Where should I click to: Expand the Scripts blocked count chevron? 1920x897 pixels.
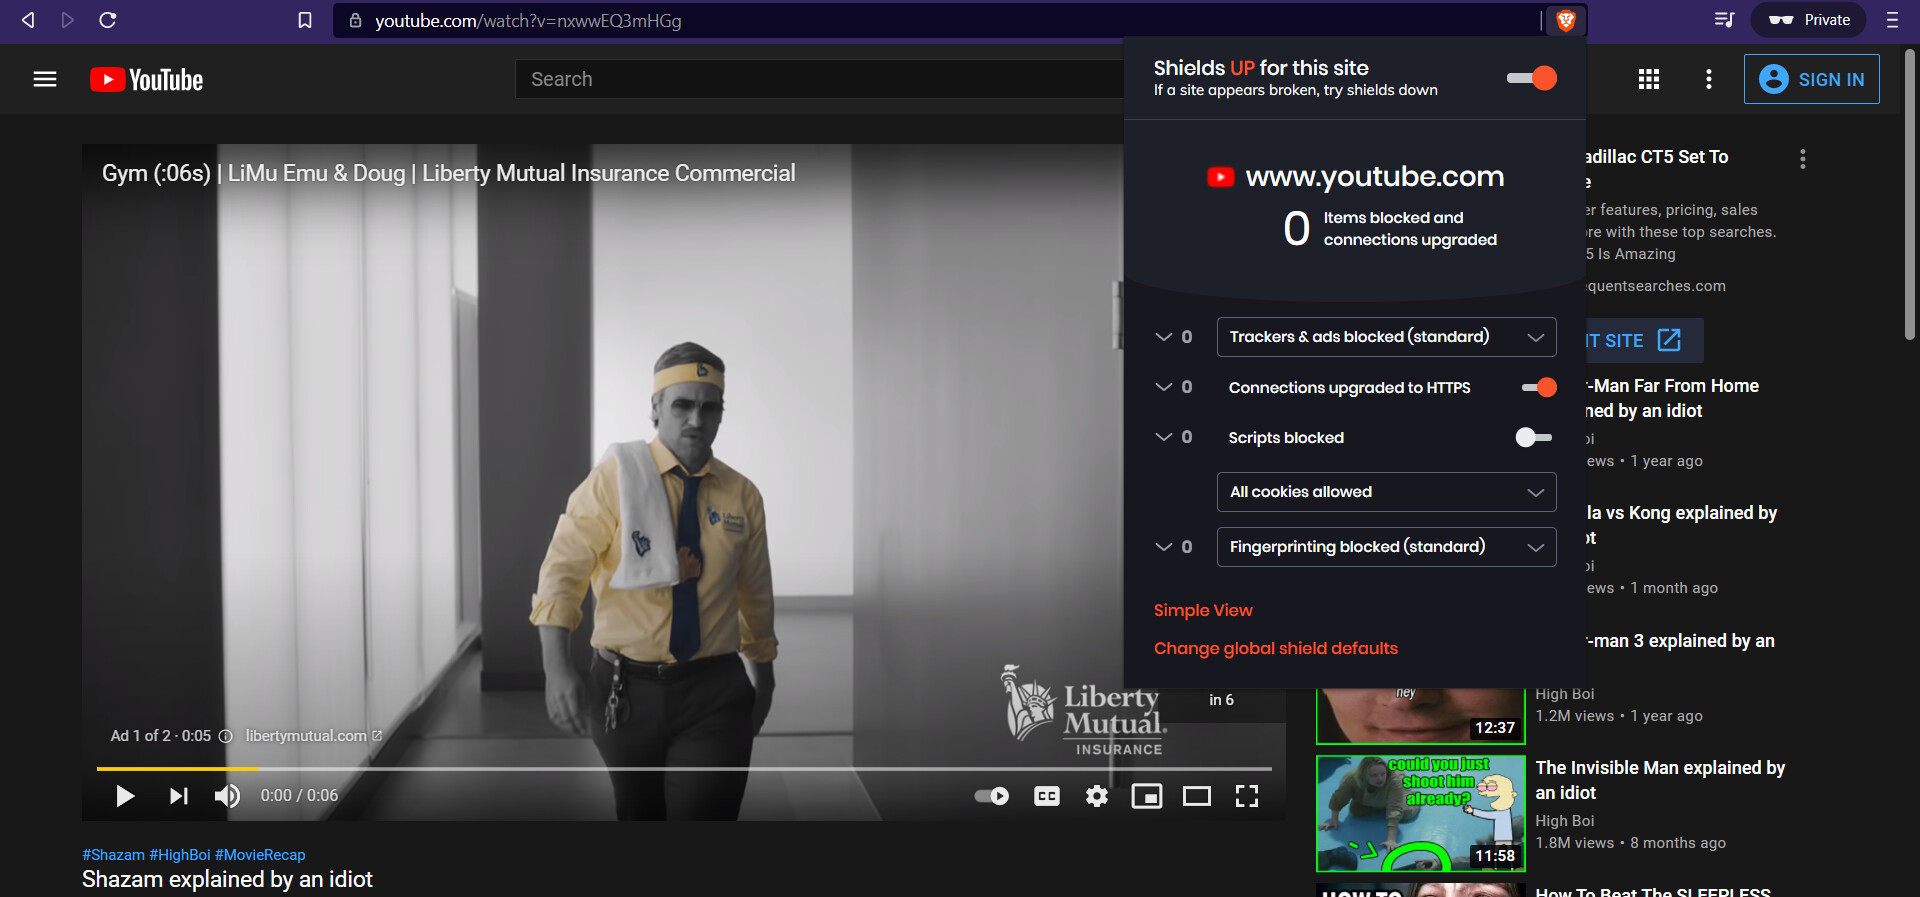(1163, 437)
